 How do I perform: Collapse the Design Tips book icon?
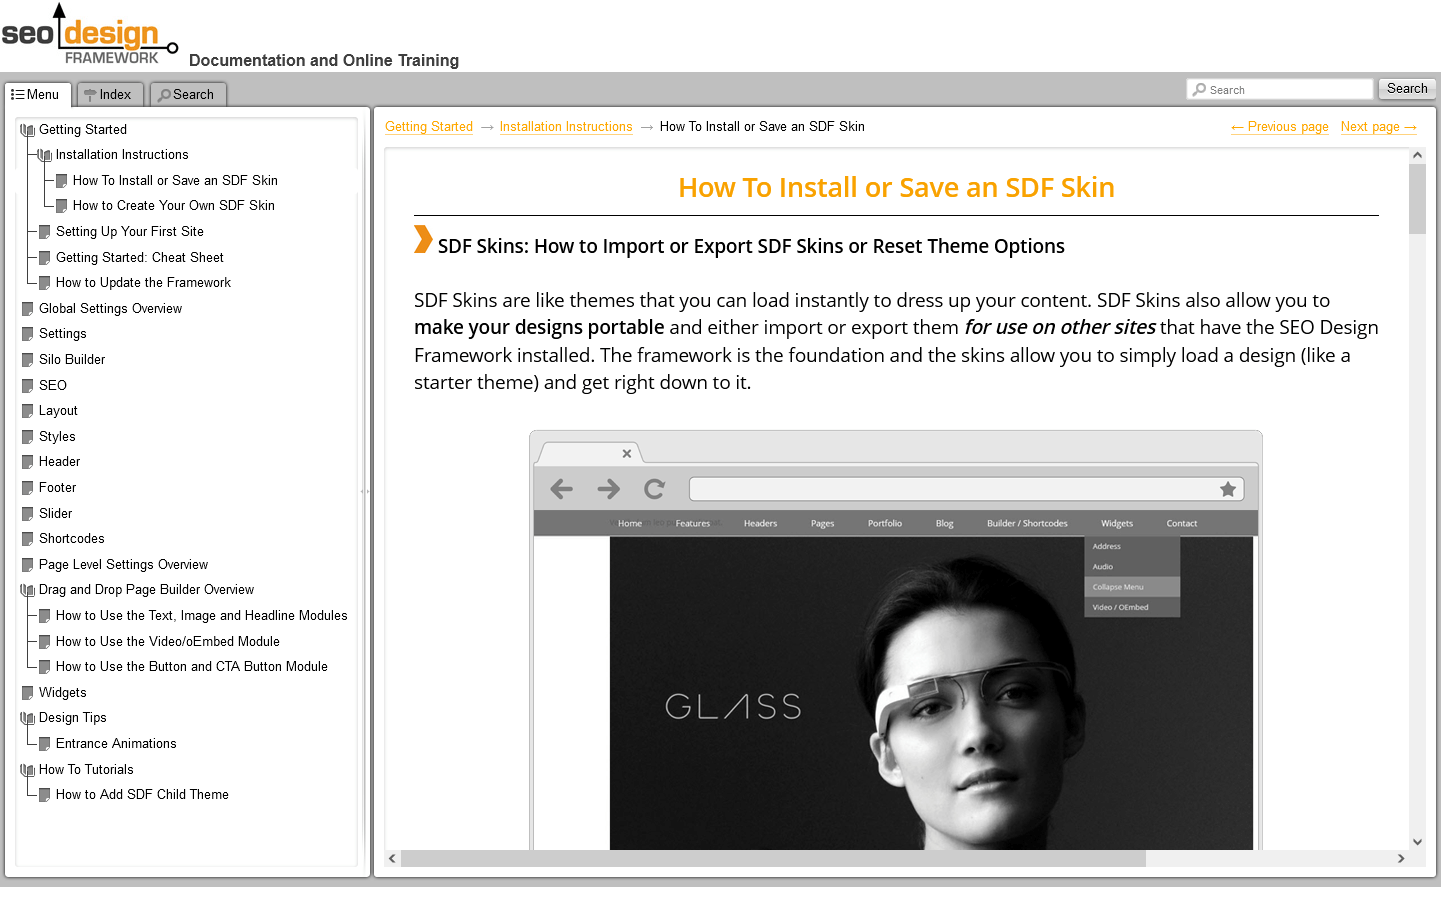tap(28, 718)
